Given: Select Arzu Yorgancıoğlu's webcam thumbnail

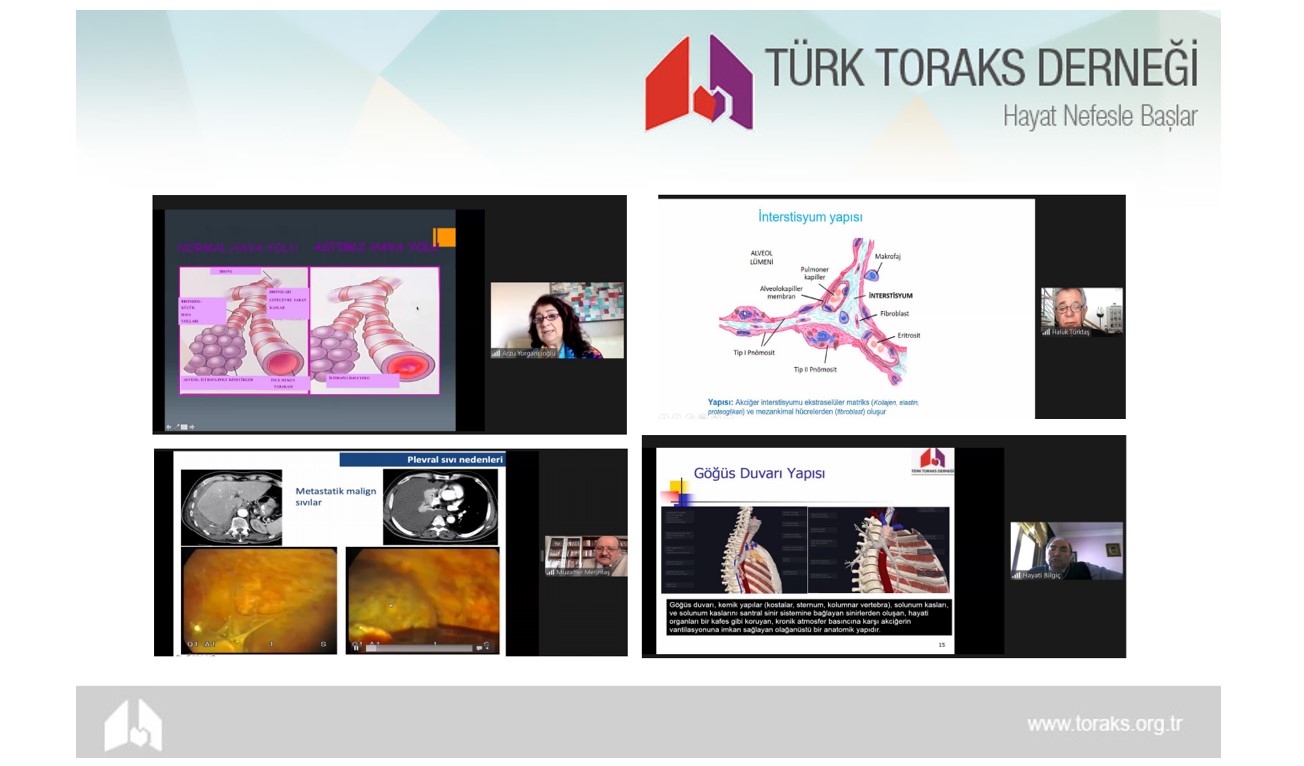Looking at the screenshot, I should (557, 320).
